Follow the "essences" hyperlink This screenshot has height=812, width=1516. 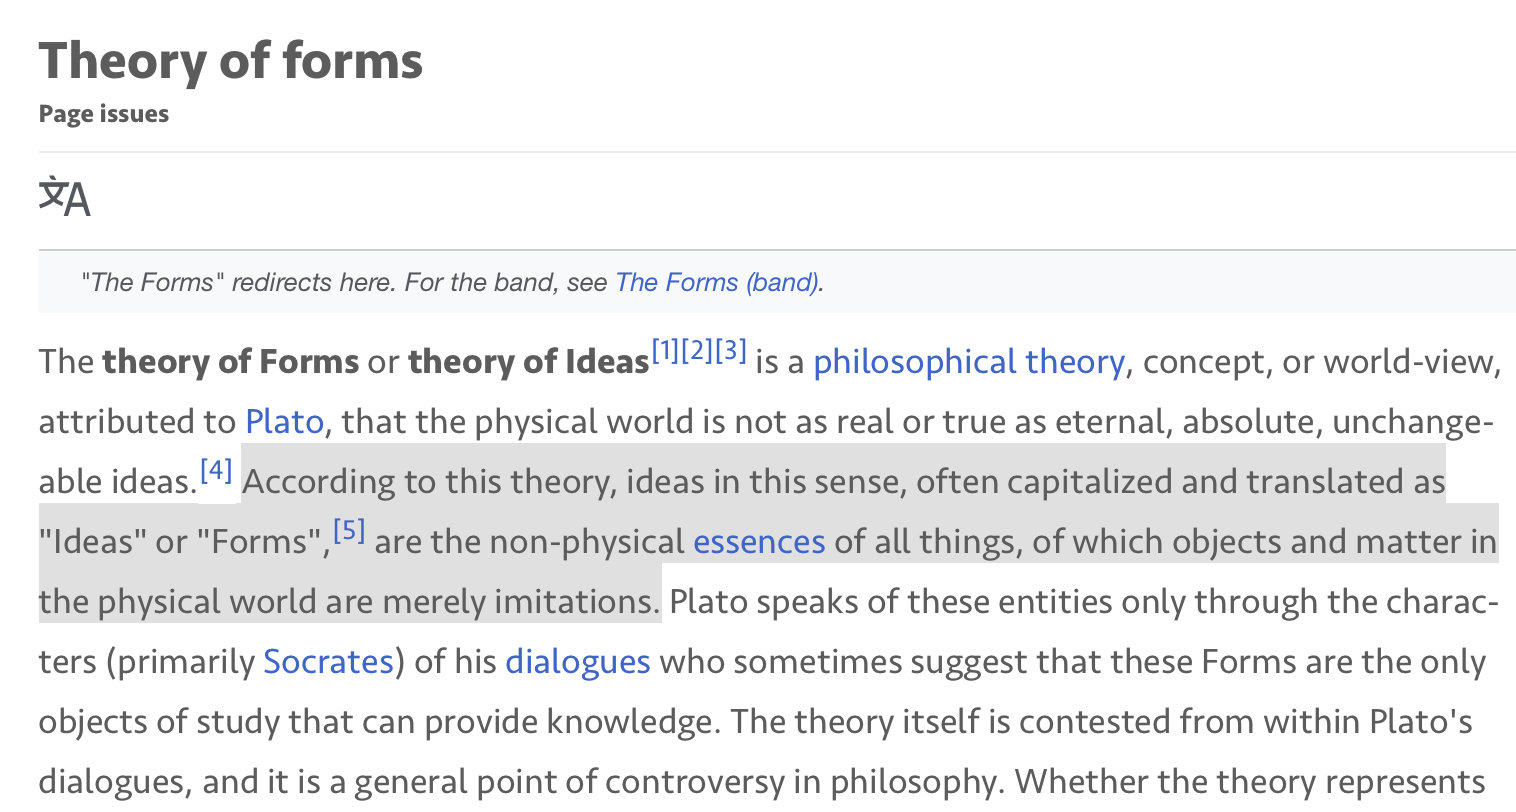[x=759, y=542]
